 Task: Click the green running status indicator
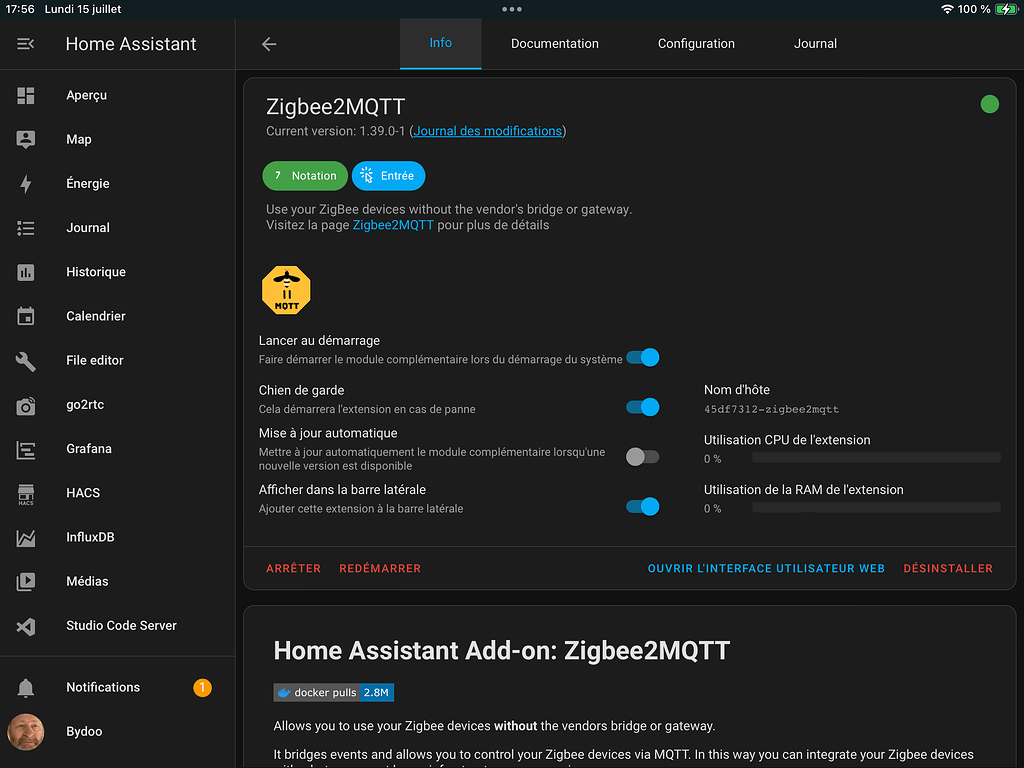(989, 104)
